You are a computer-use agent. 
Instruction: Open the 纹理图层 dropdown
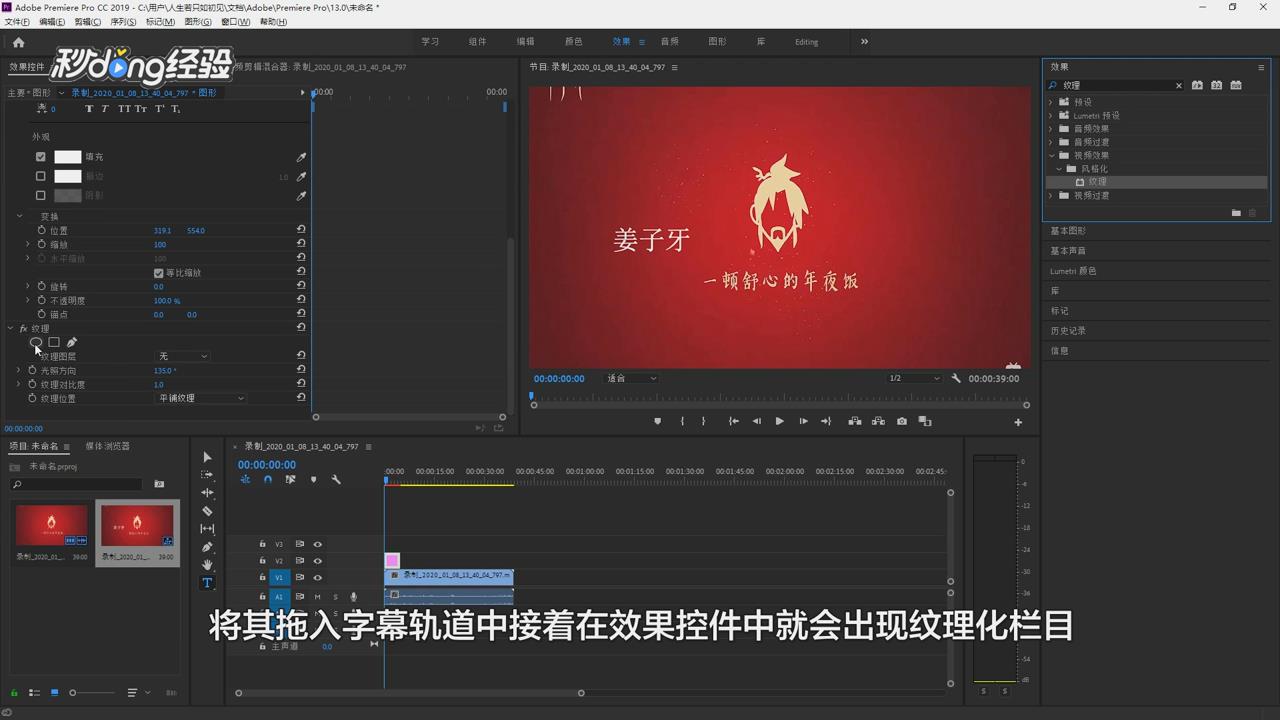[182, 356]
